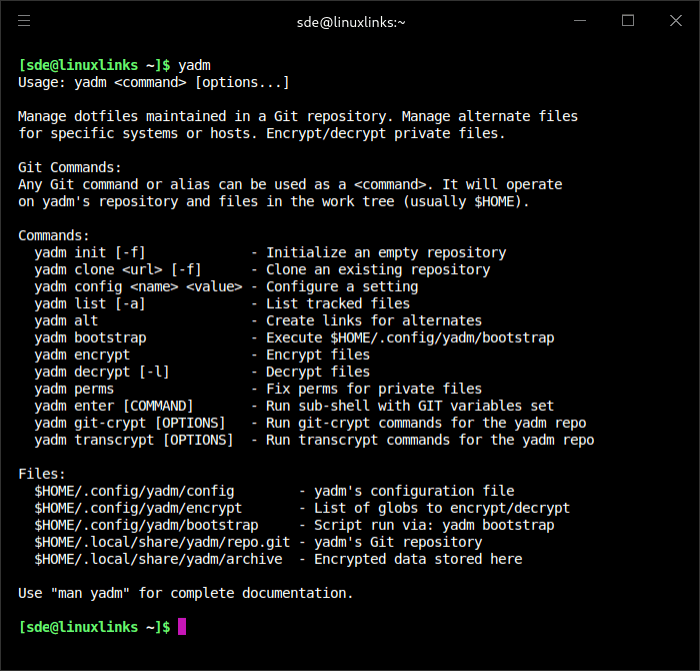Click the 'yadm list [-a]' command text

click(x=90, y=304)
